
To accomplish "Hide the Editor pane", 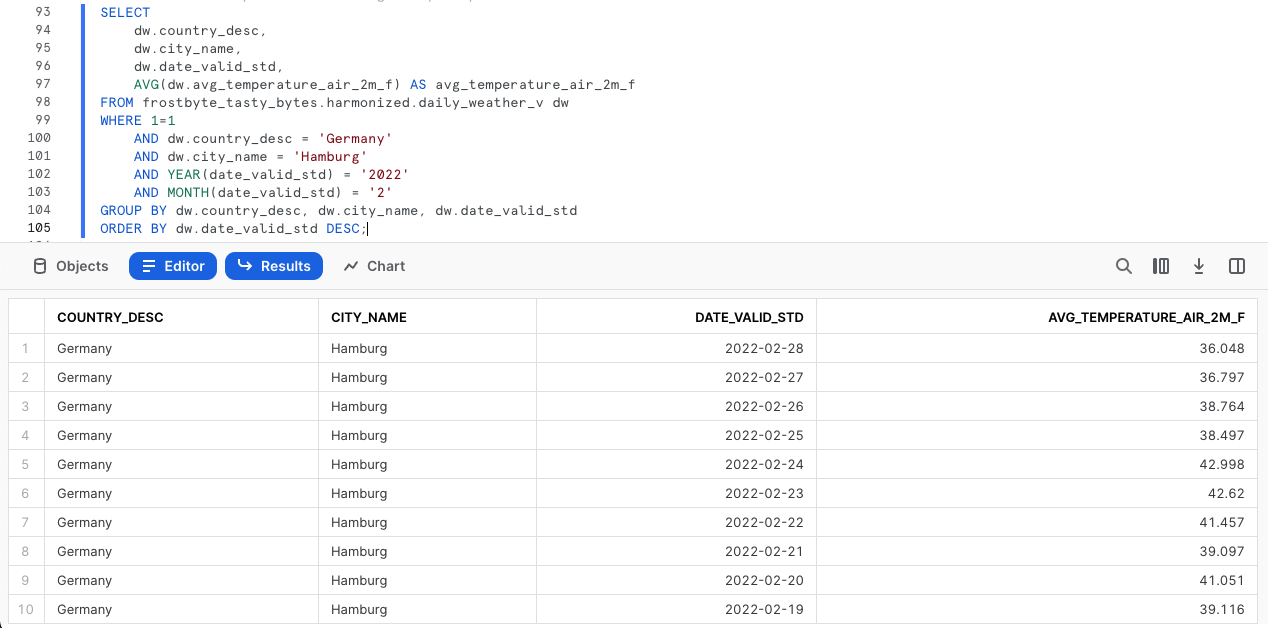I will tap(173, 266).
